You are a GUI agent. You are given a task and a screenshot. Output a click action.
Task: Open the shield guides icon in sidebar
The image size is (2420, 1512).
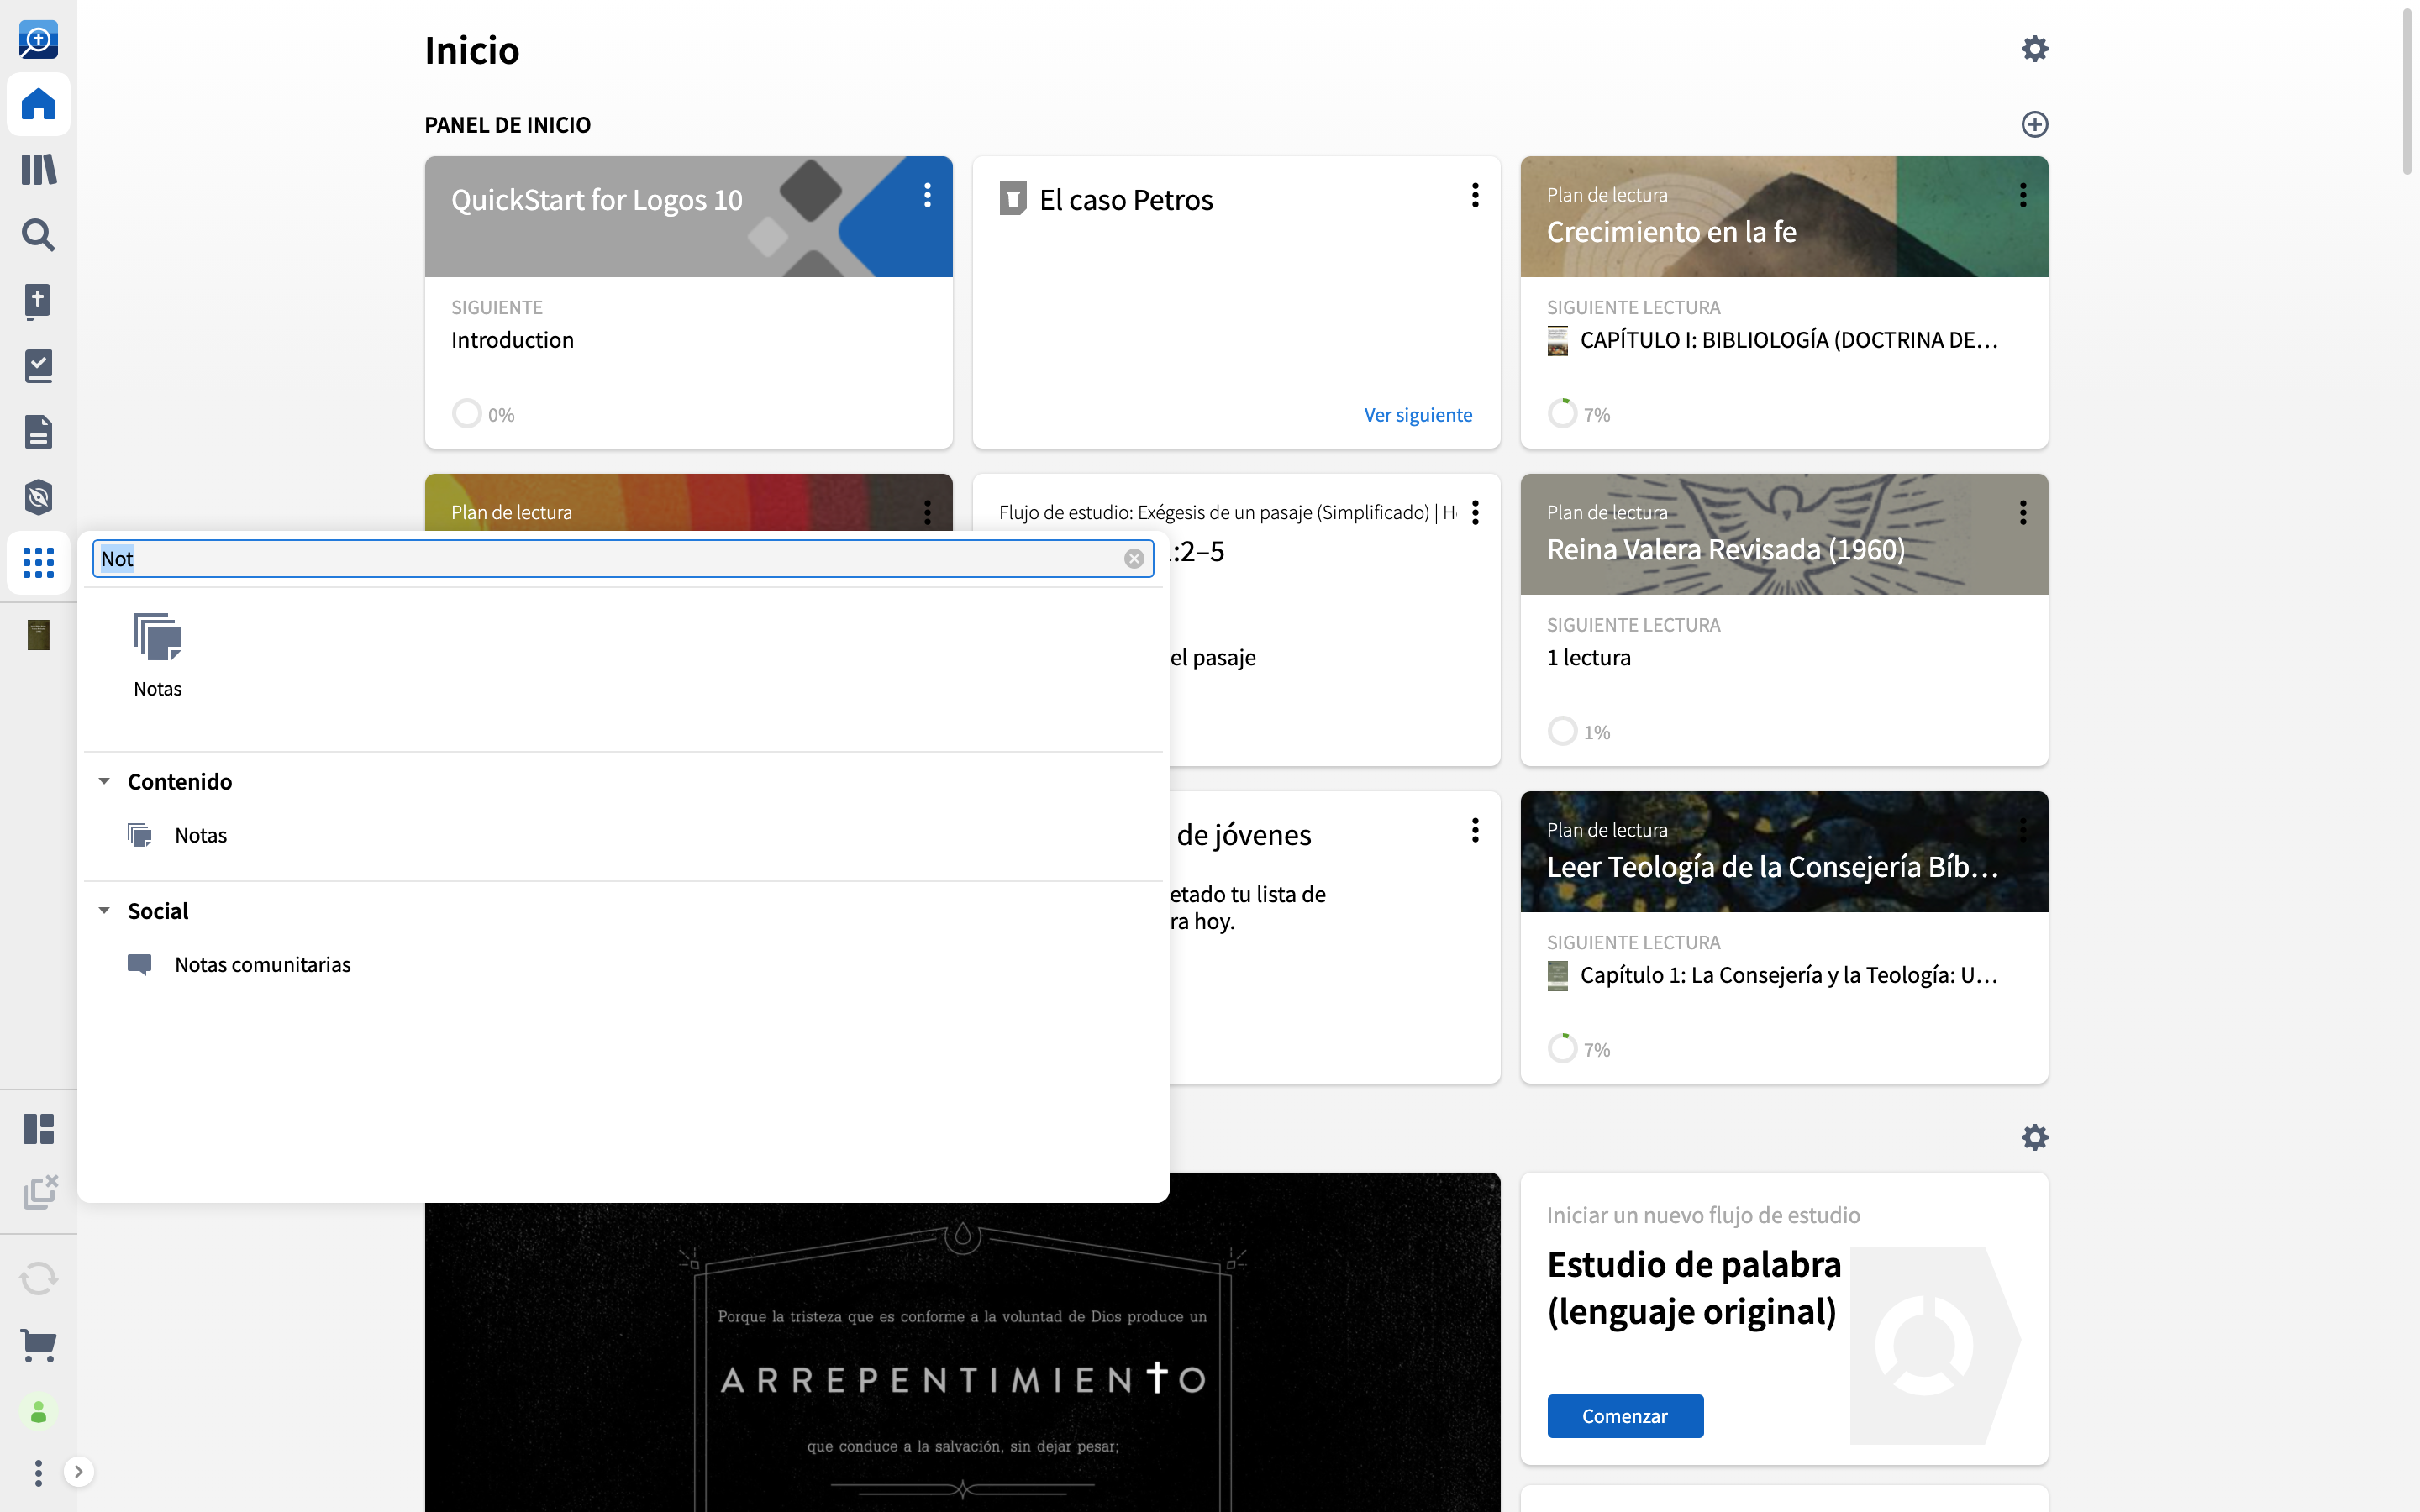click(38, 497)
